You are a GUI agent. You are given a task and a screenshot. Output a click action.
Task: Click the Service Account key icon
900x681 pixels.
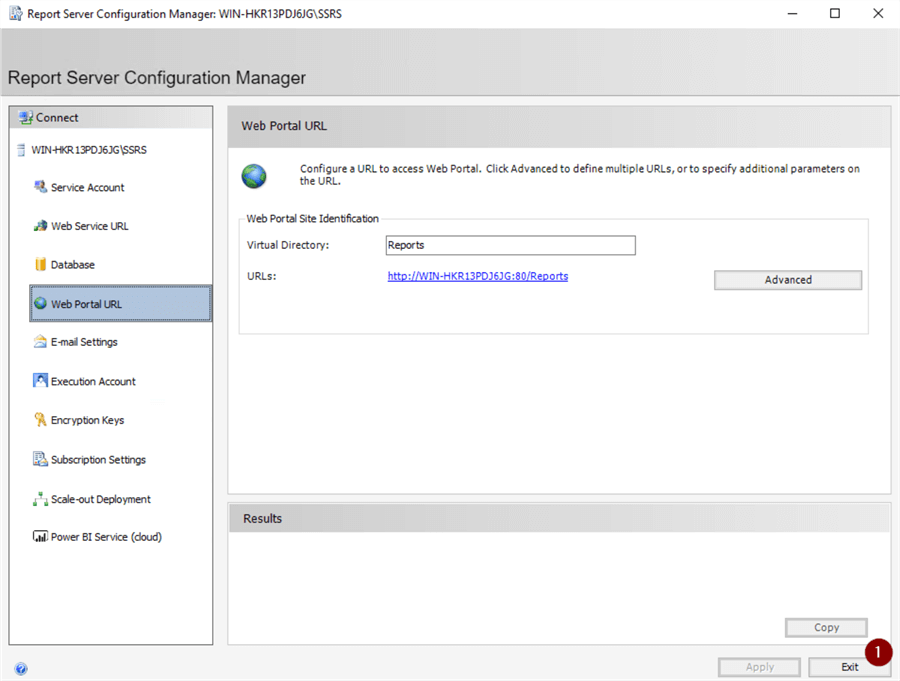[40, 187]
